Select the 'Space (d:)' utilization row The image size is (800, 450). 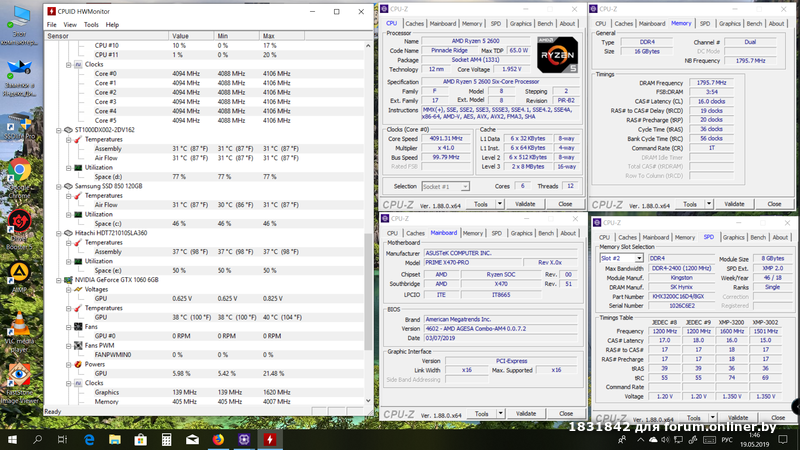pyautogui.click(x=204, y=177)
